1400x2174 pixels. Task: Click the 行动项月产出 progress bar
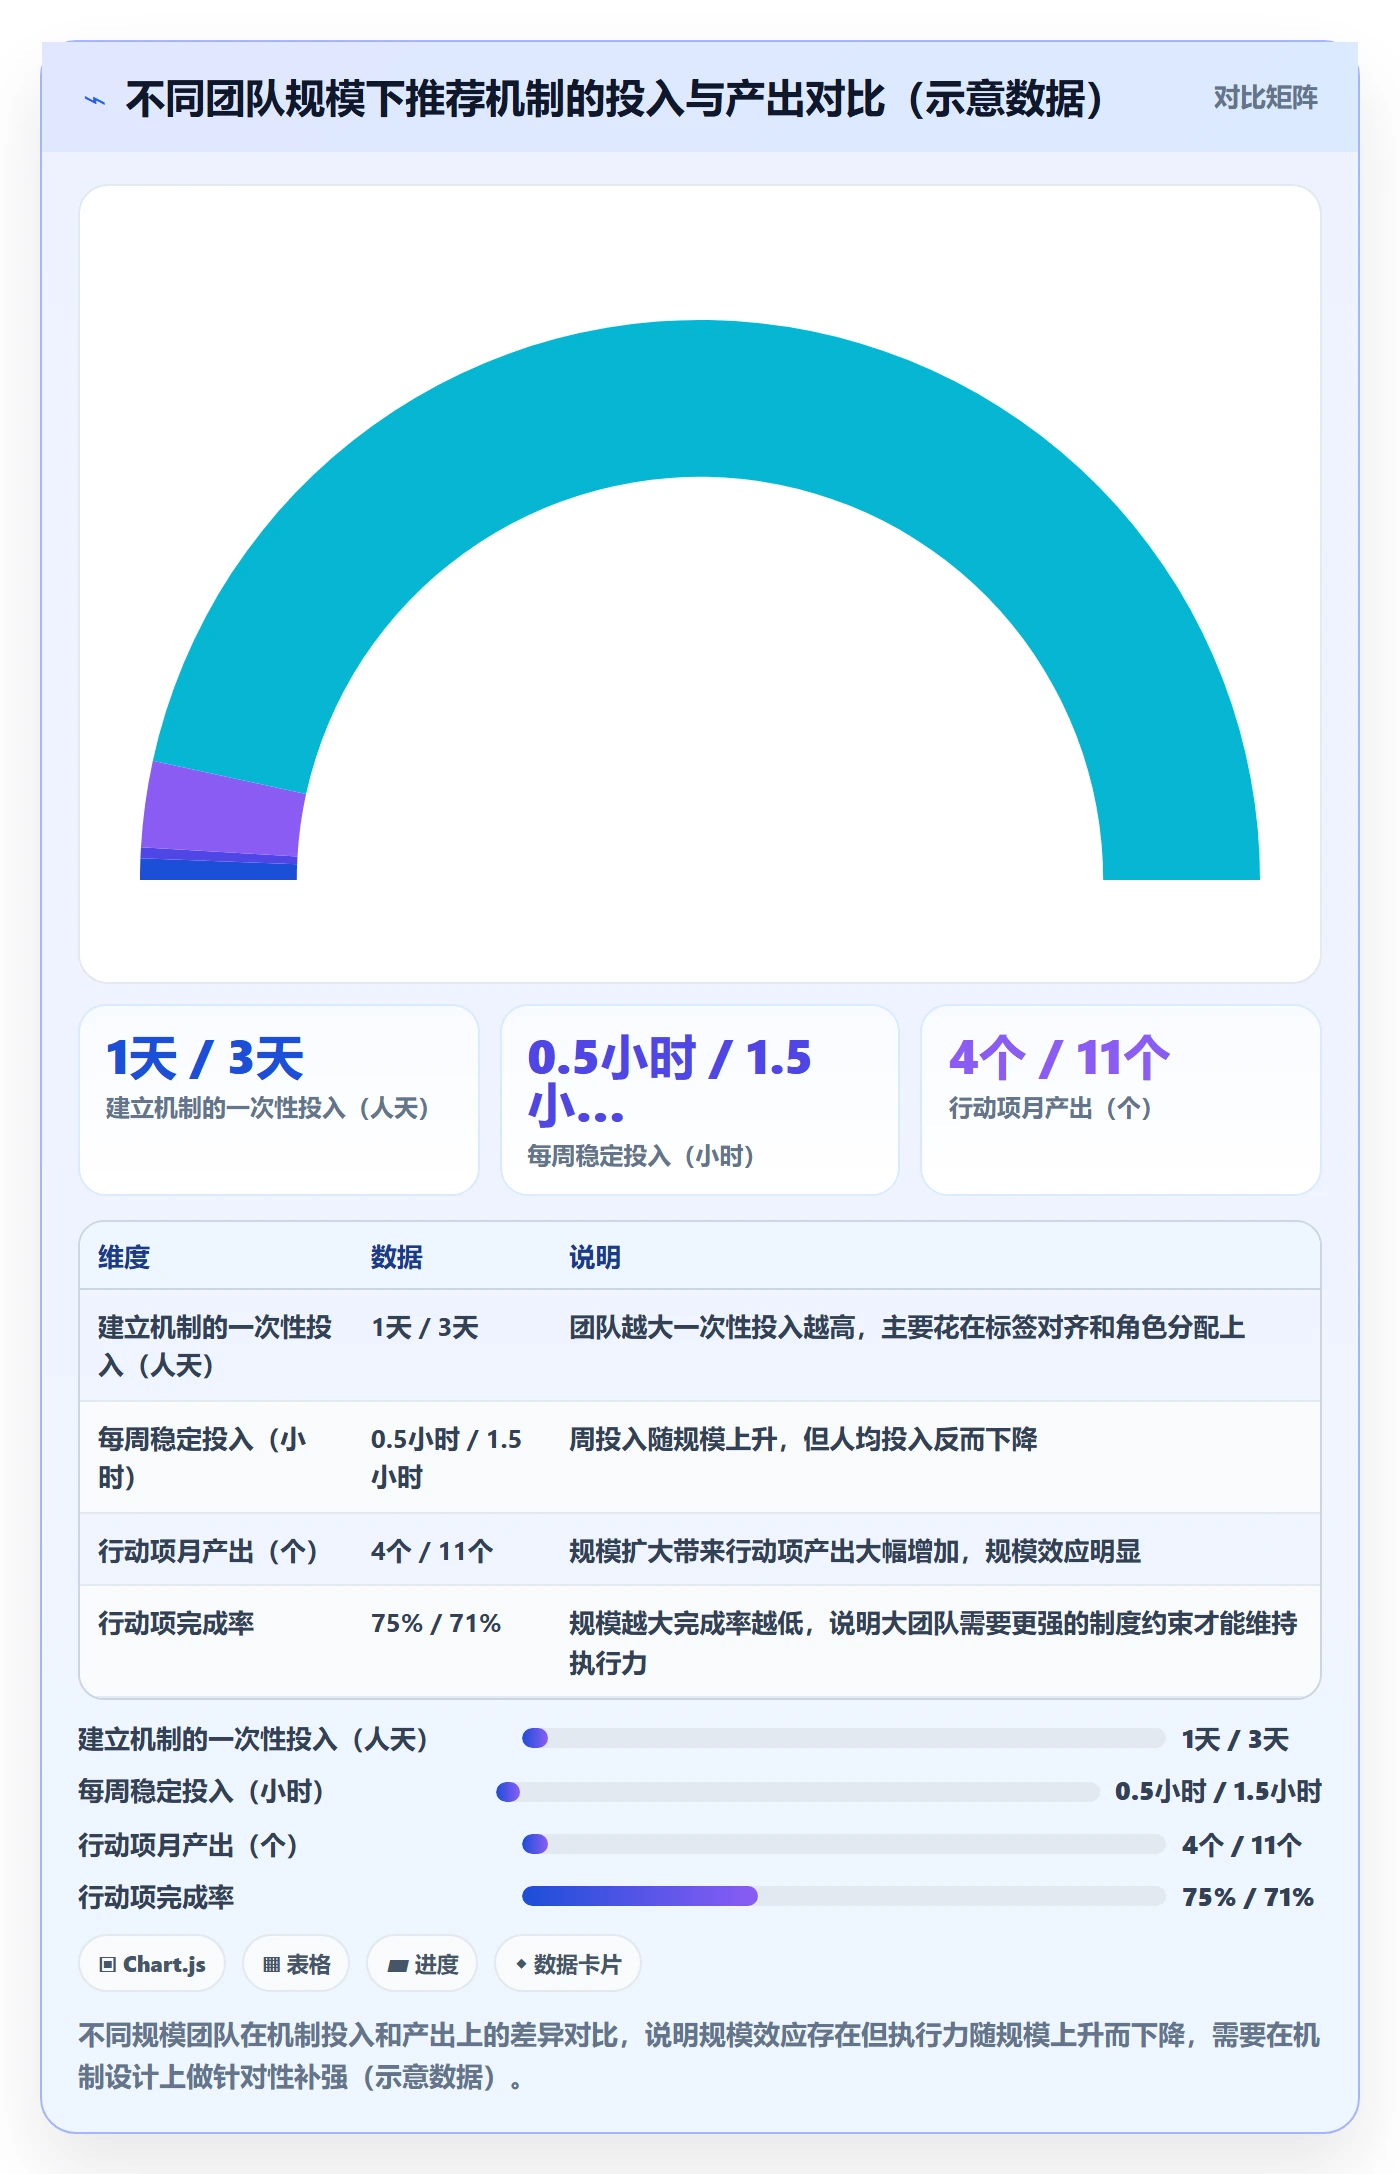[844, 1844]
